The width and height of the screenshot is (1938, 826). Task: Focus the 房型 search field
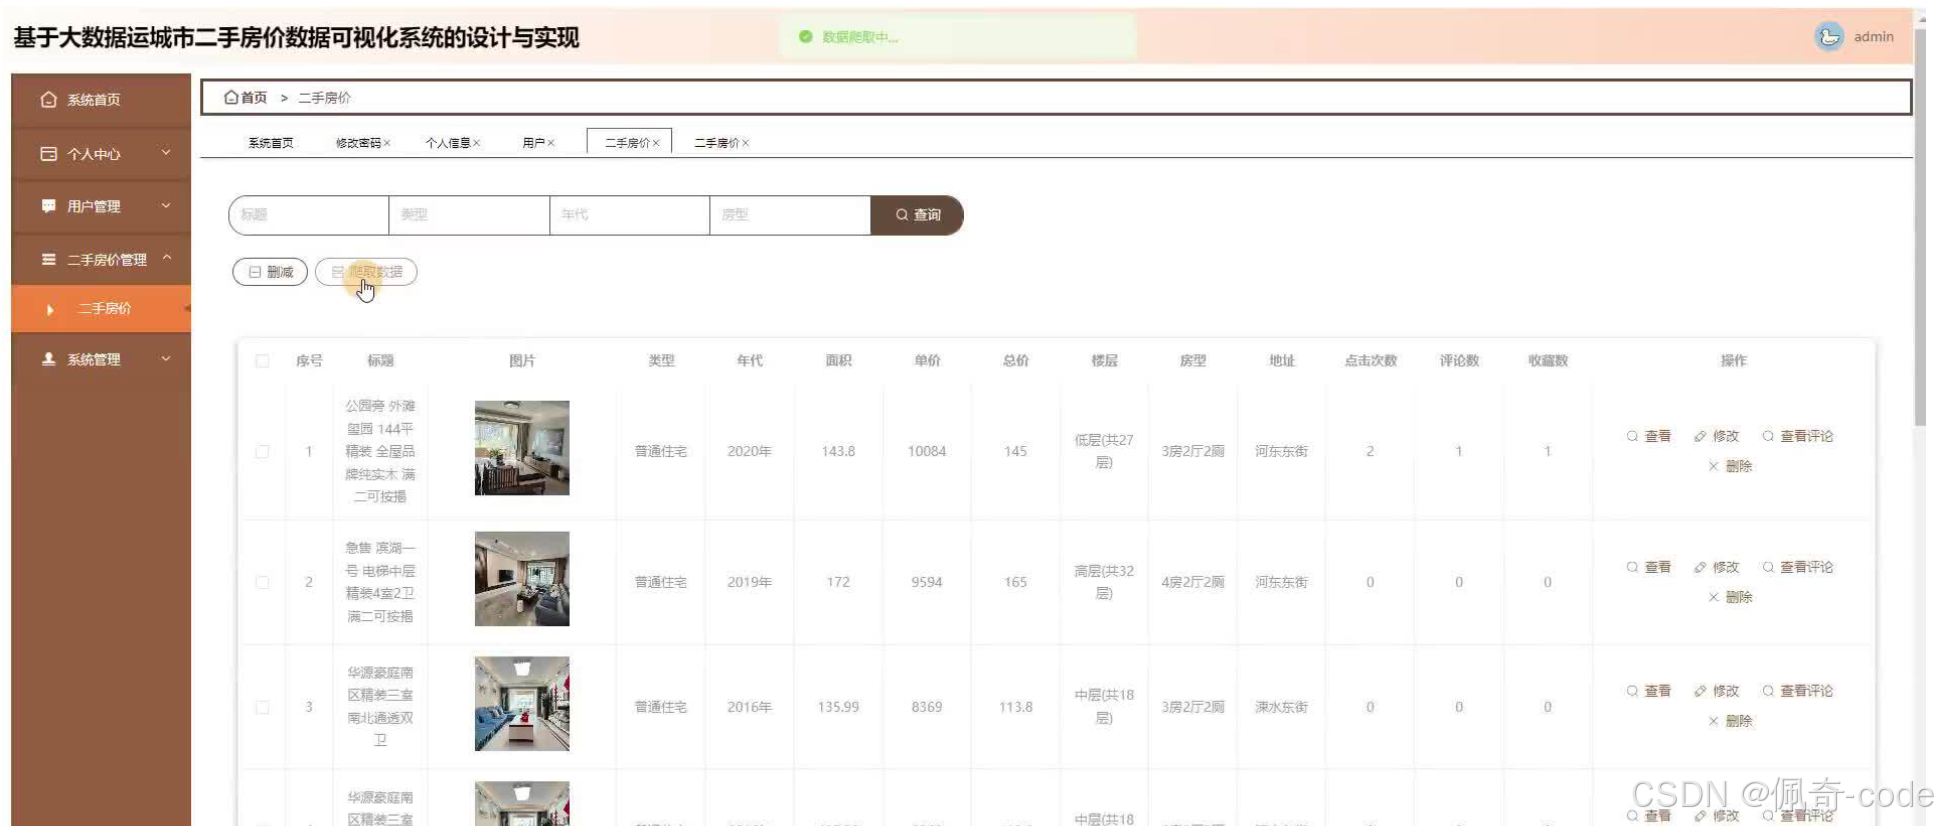click(x=790, y=215)
